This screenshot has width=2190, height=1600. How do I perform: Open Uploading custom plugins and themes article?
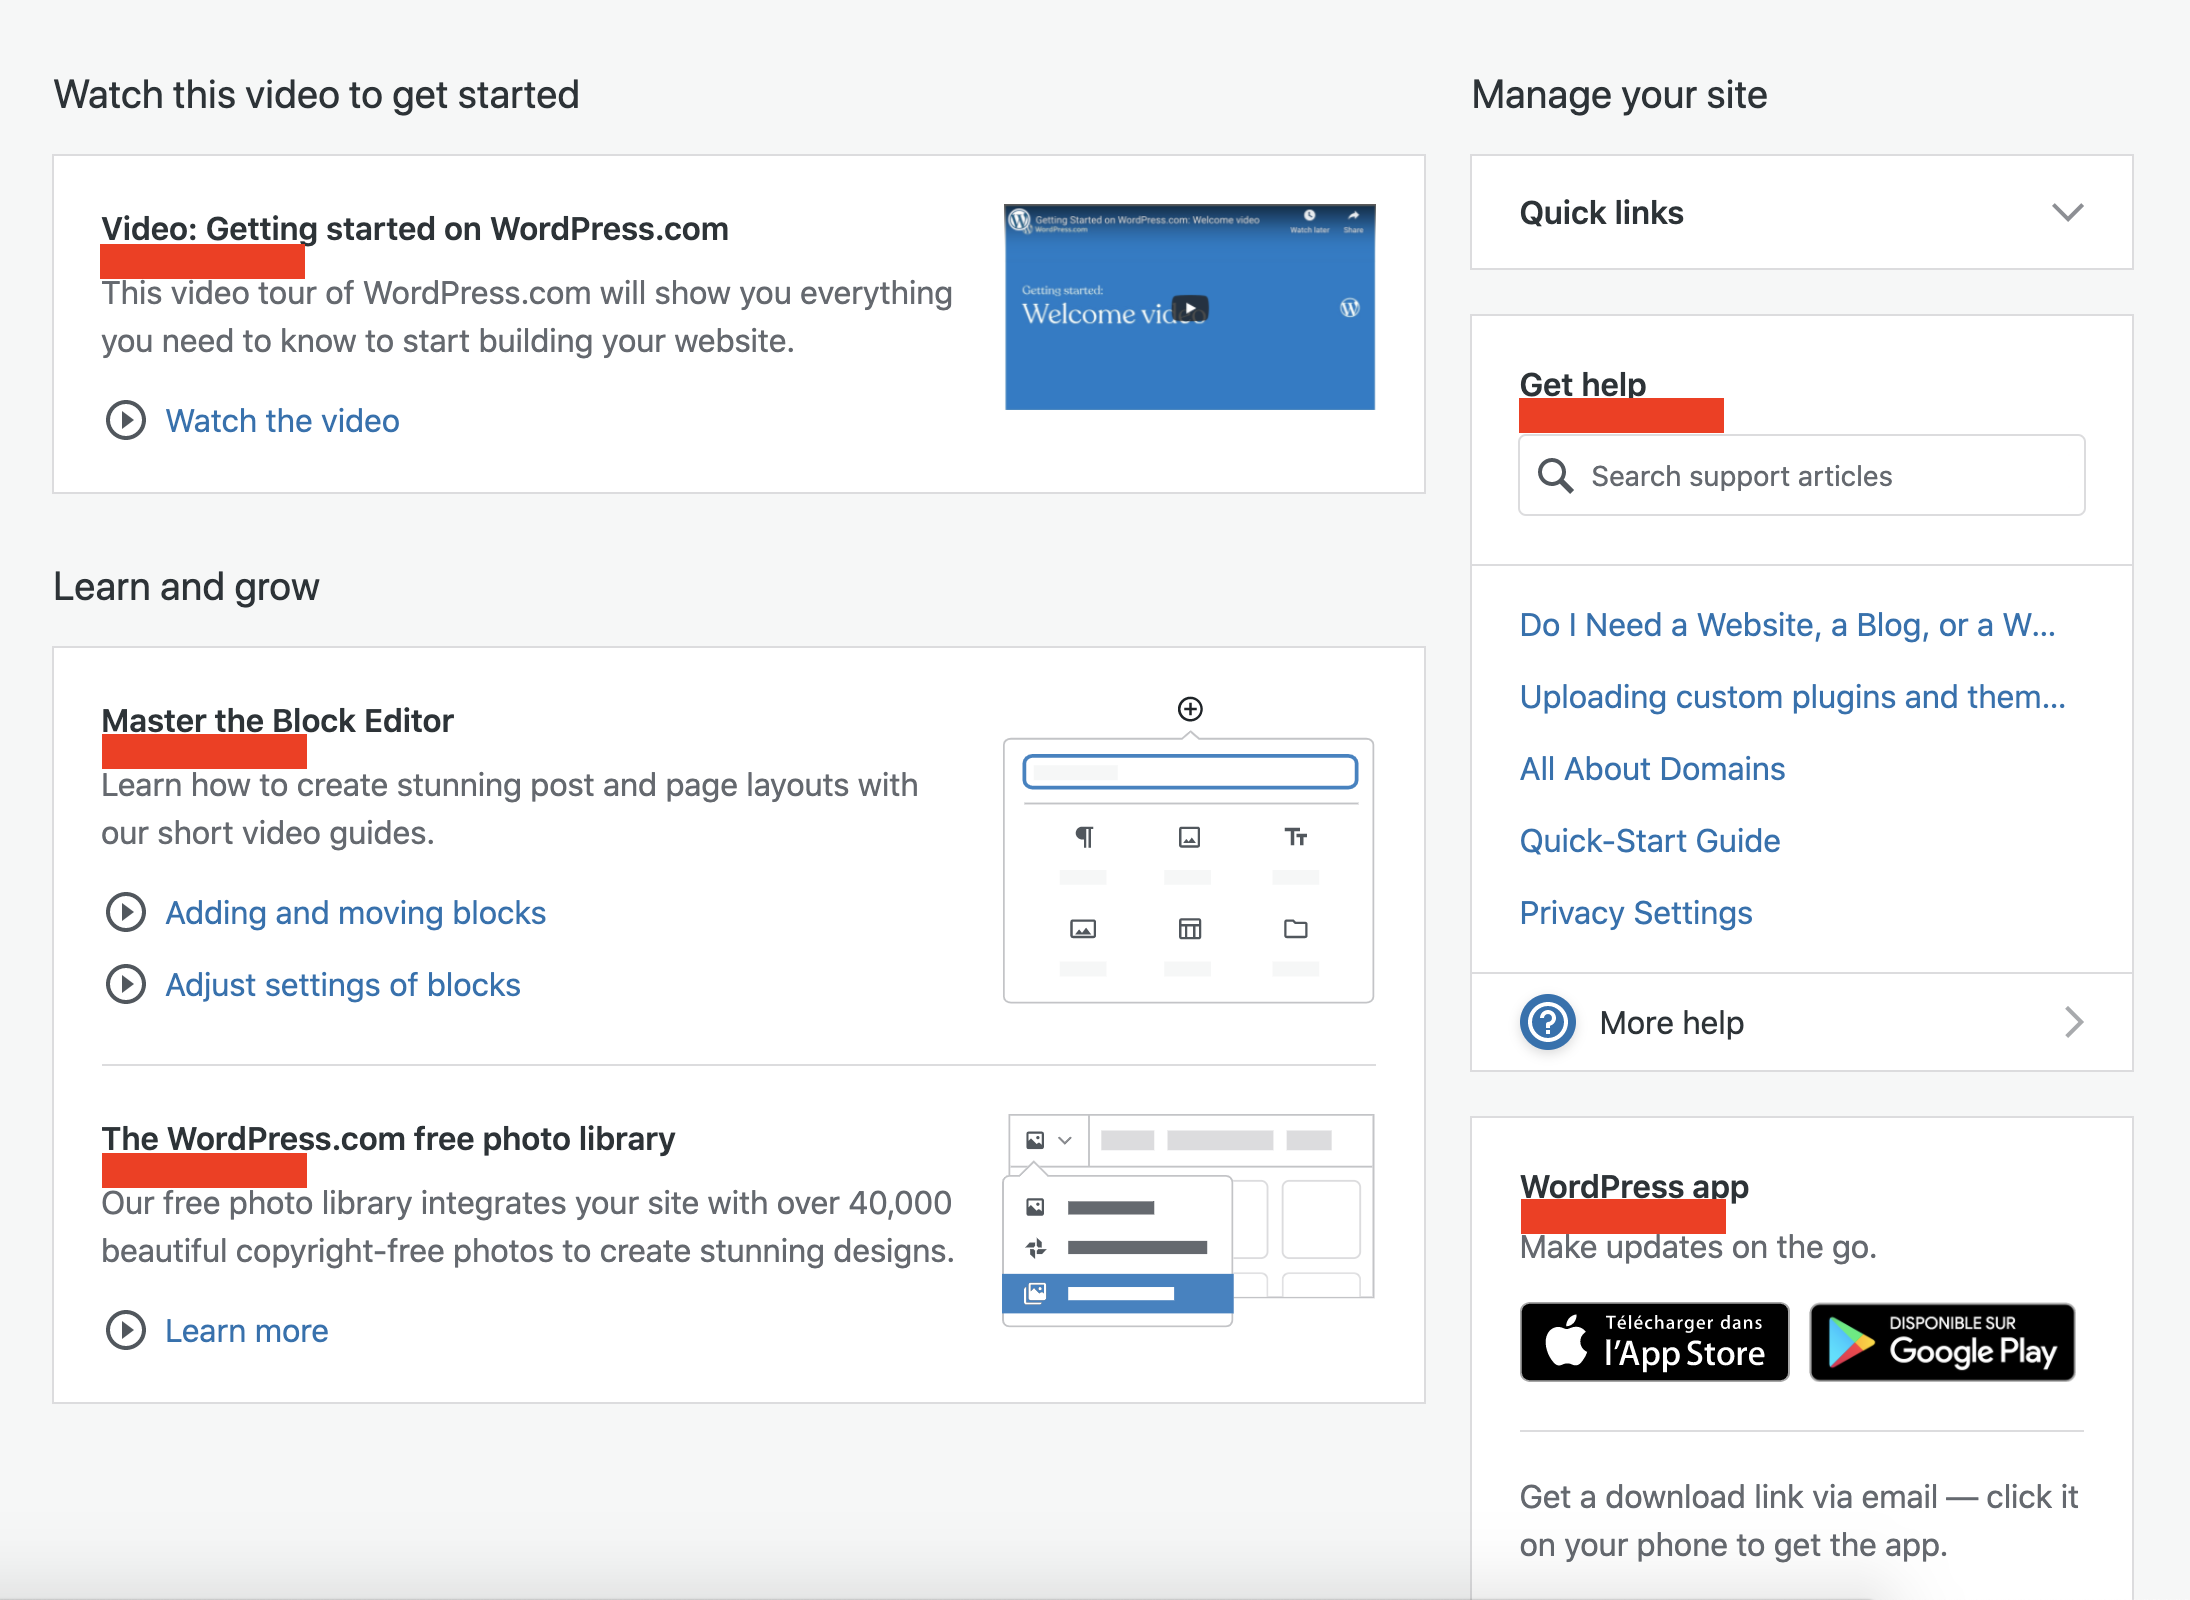tap(1792, 697)
